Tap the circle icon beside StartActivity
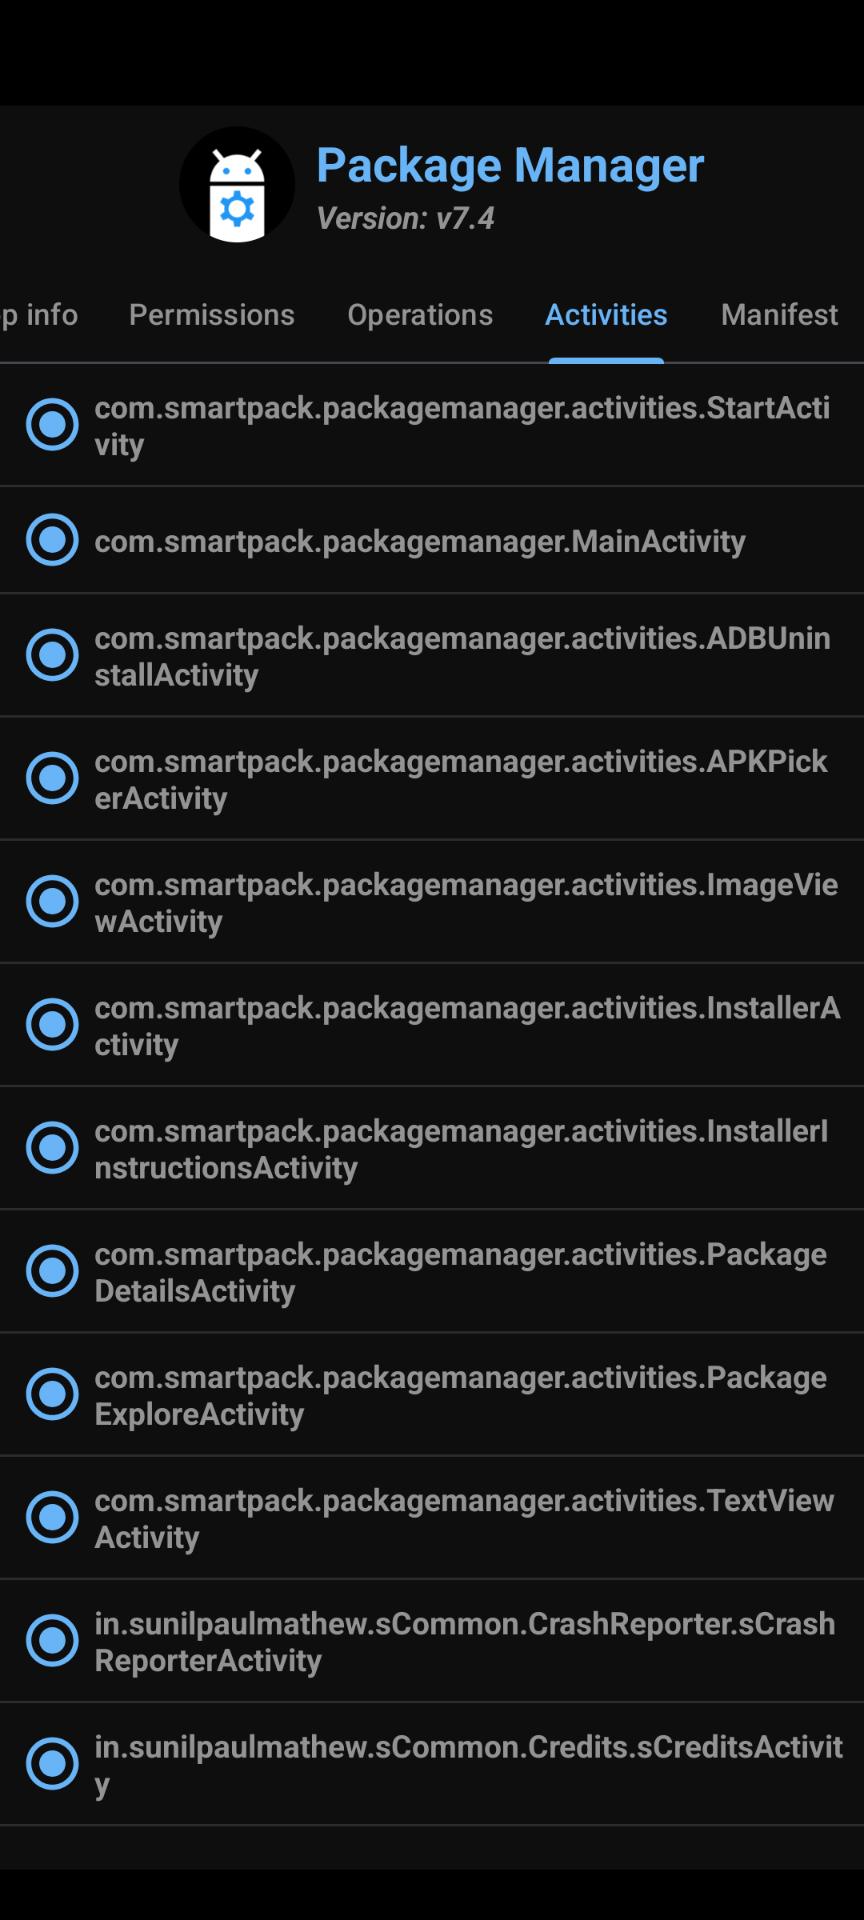The height and width of the screenshot is (1920, 864). coord(52,425)
